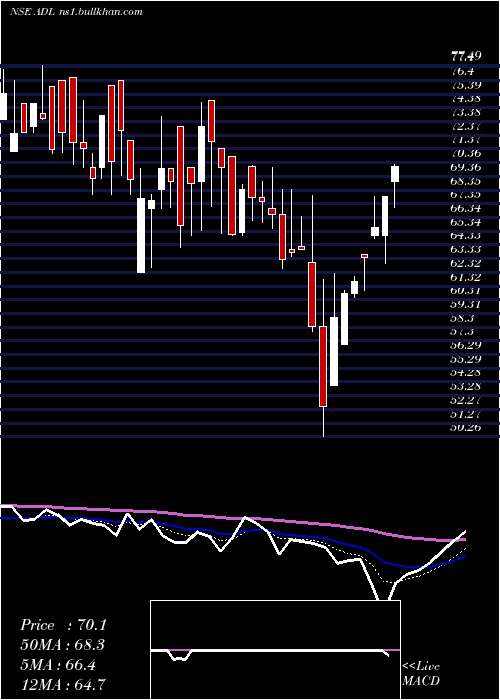The image size is (500, 700).
Task: Click the 57.3 price axis label
Action: pos(463,332)
